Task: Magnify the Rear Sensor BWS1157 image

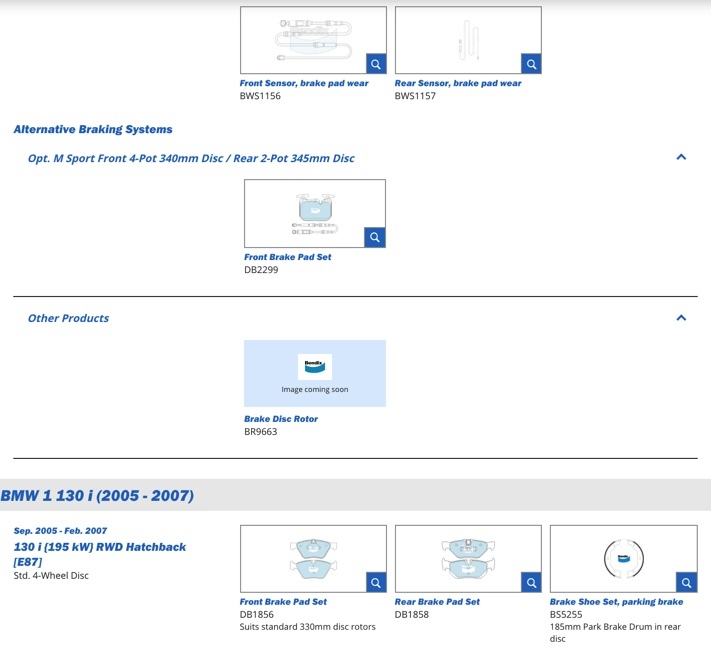Action: click(531, 64)
